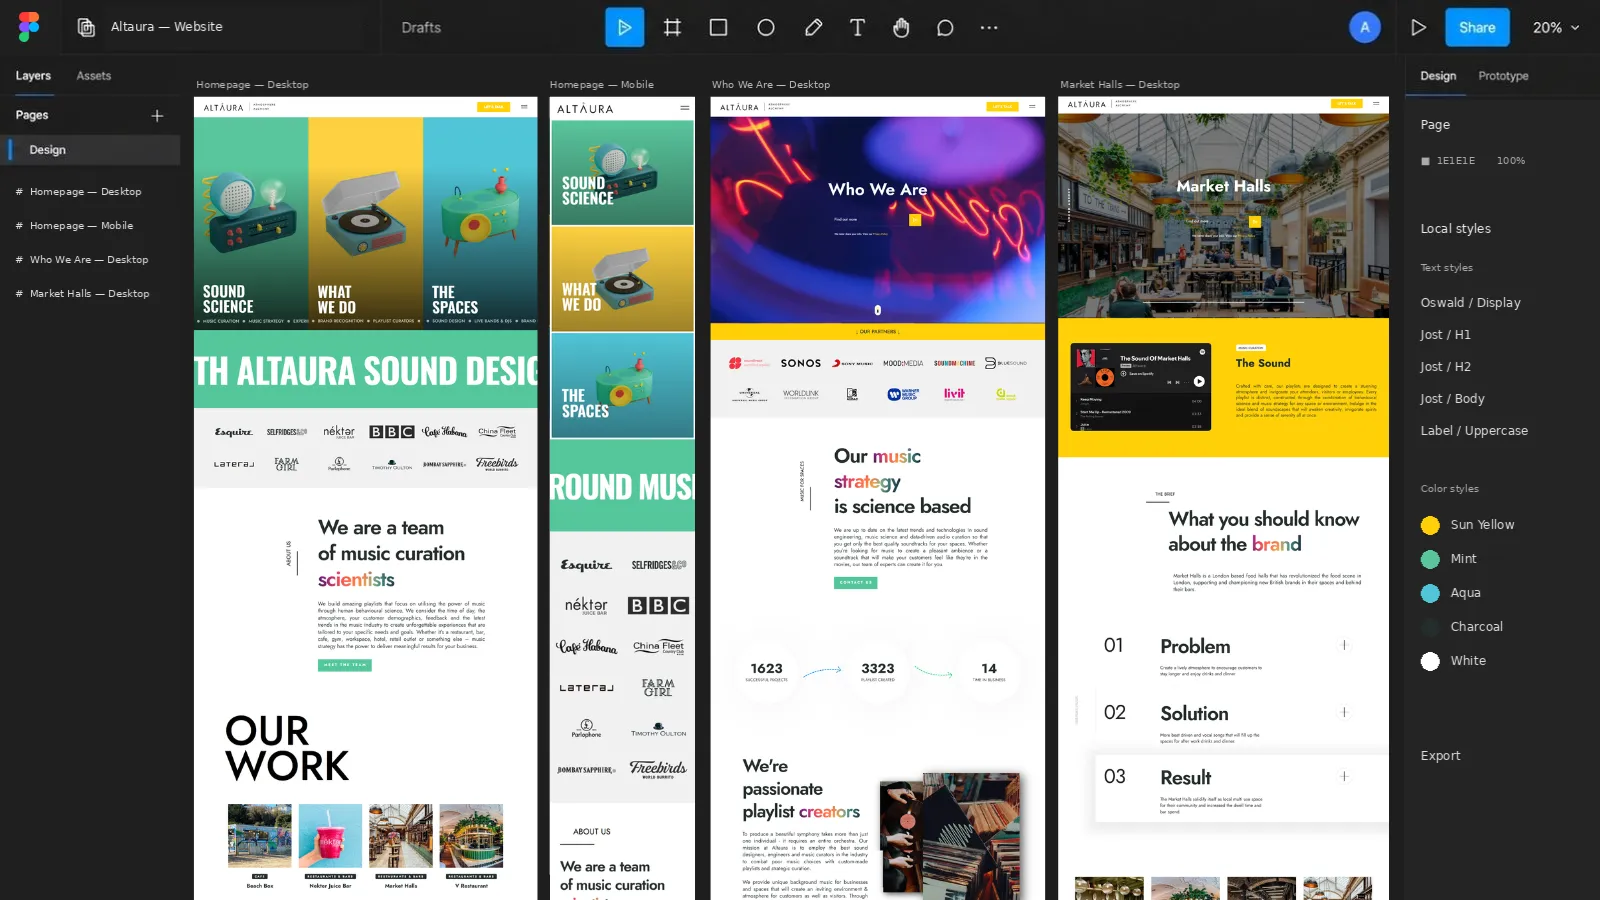Expand the Solution row plus in Market Halls
This screenshot has width=1600, height=900.
[1344, 712]
